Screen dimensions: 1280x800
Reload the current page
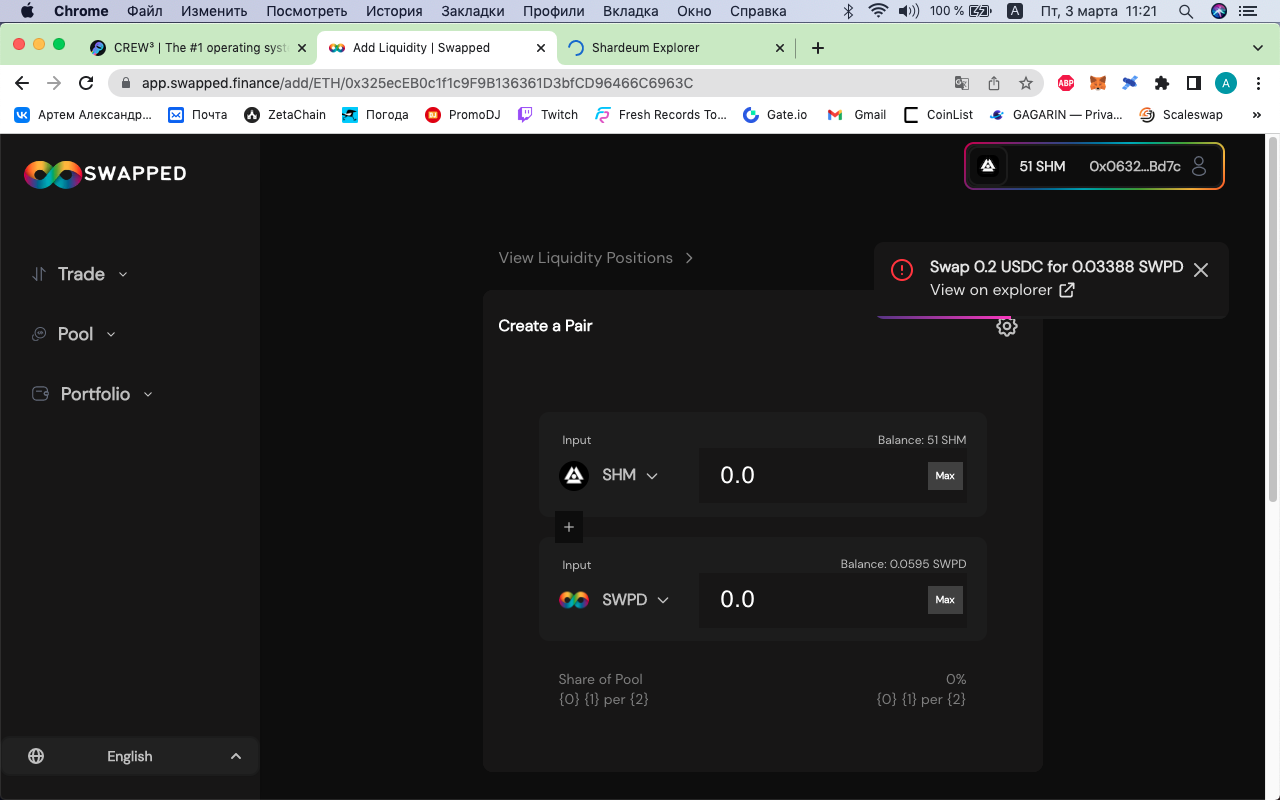[x=86, y=84]
